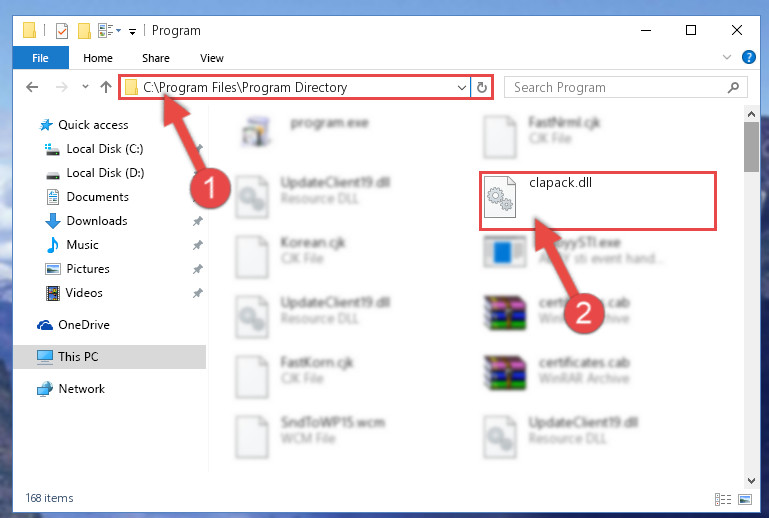769x518 pixels.
Task: Expand the ribbon using the chevron
Action: (727, 57)
